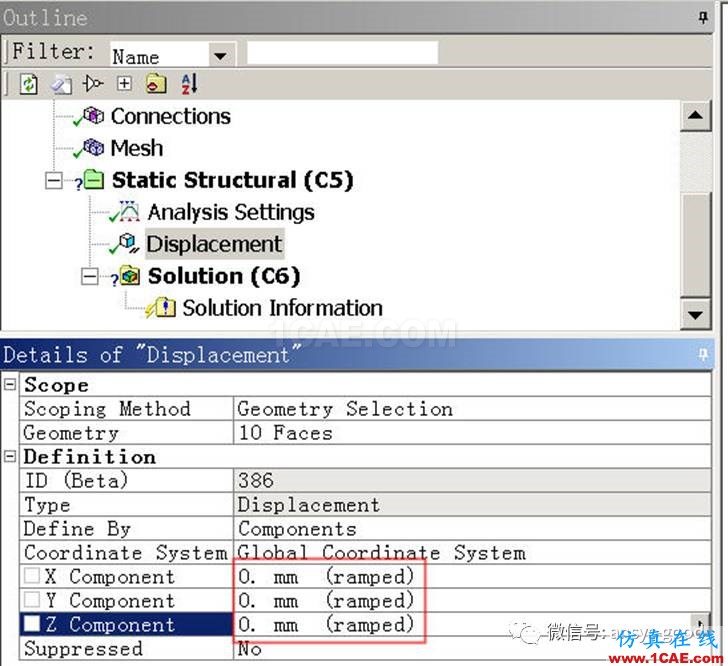Image resolution: width=728 pixels, height=666 pixels.
Task: Open the Filter Name dropdown
Action: (220, 56)
